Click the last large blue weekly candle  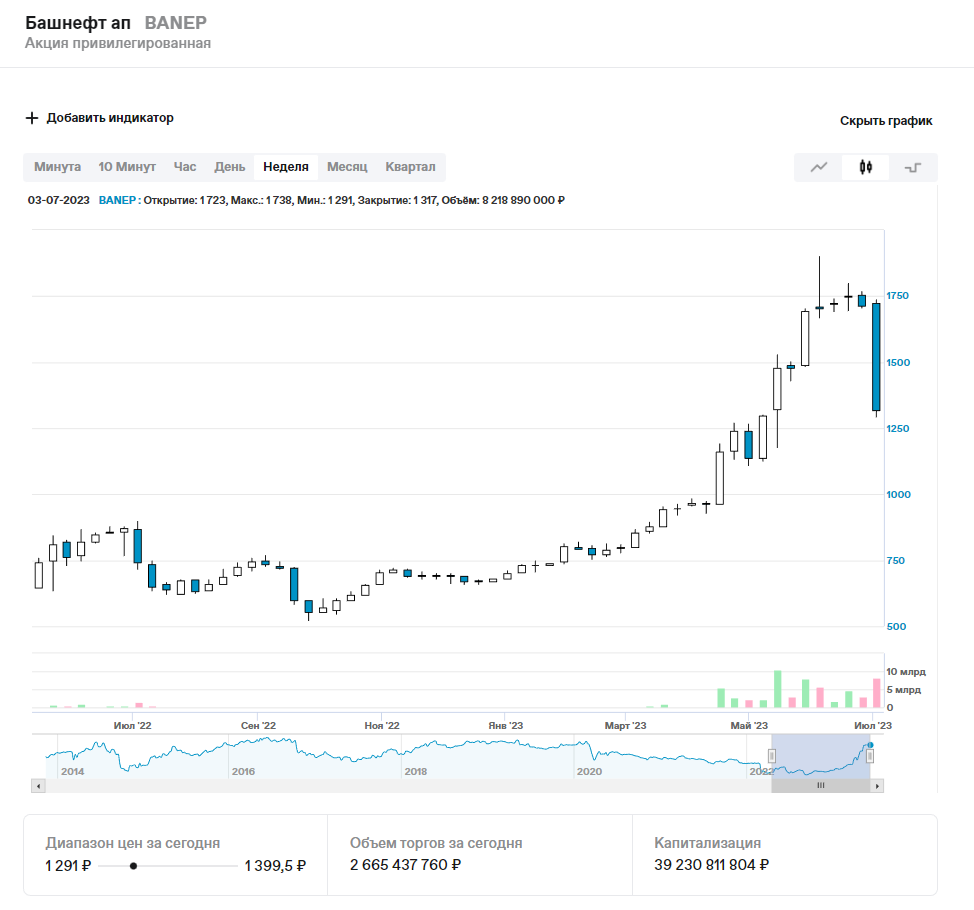tap(876, 357)
